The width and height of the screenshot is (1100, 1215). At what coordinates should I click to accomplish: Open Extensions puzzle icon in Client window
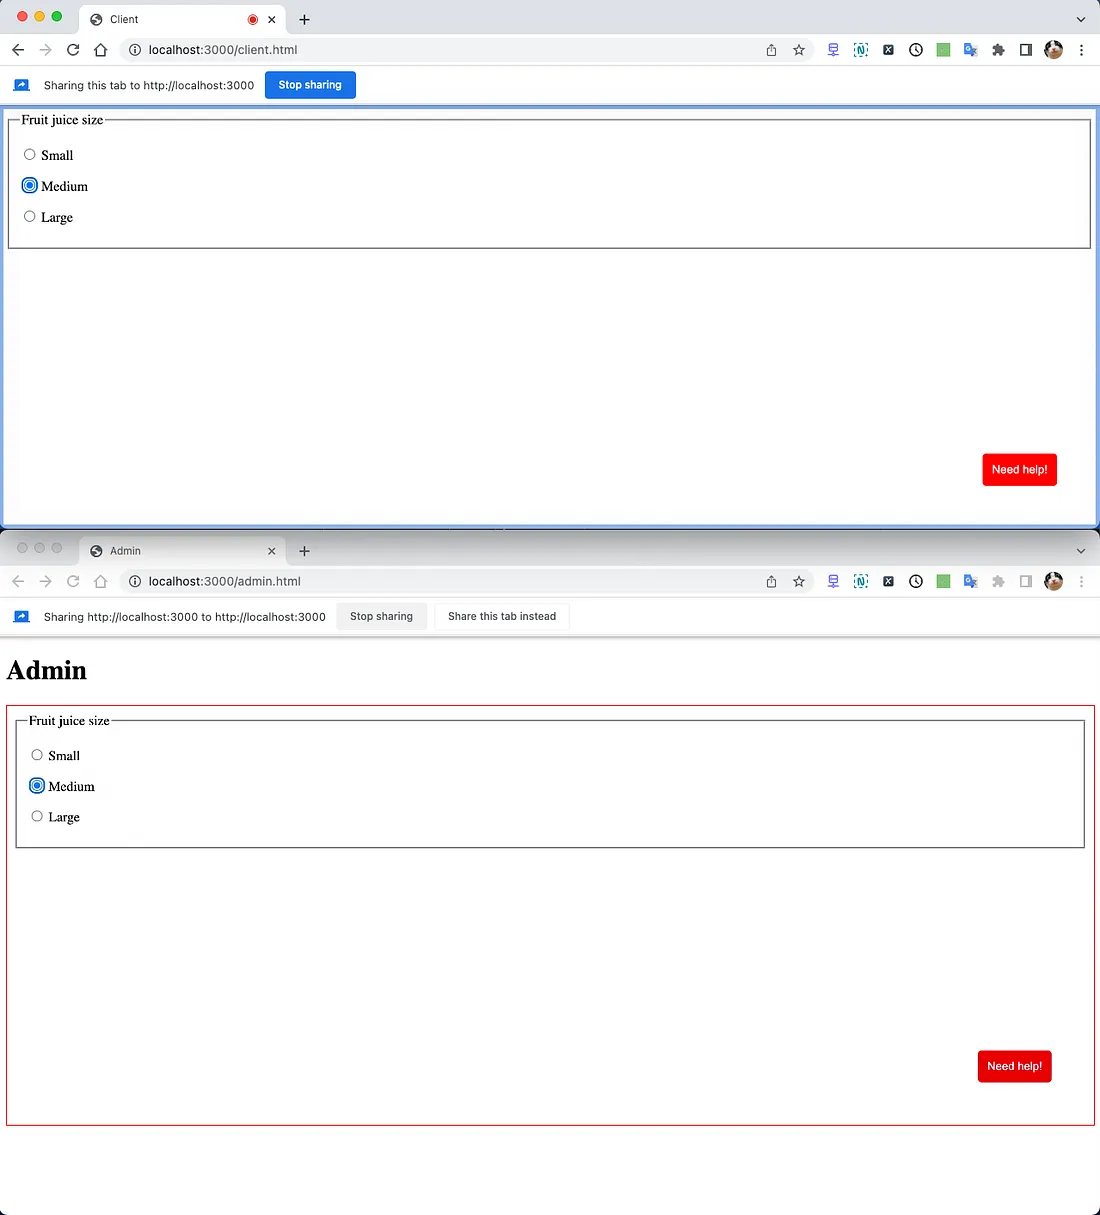tap(998, 50)
